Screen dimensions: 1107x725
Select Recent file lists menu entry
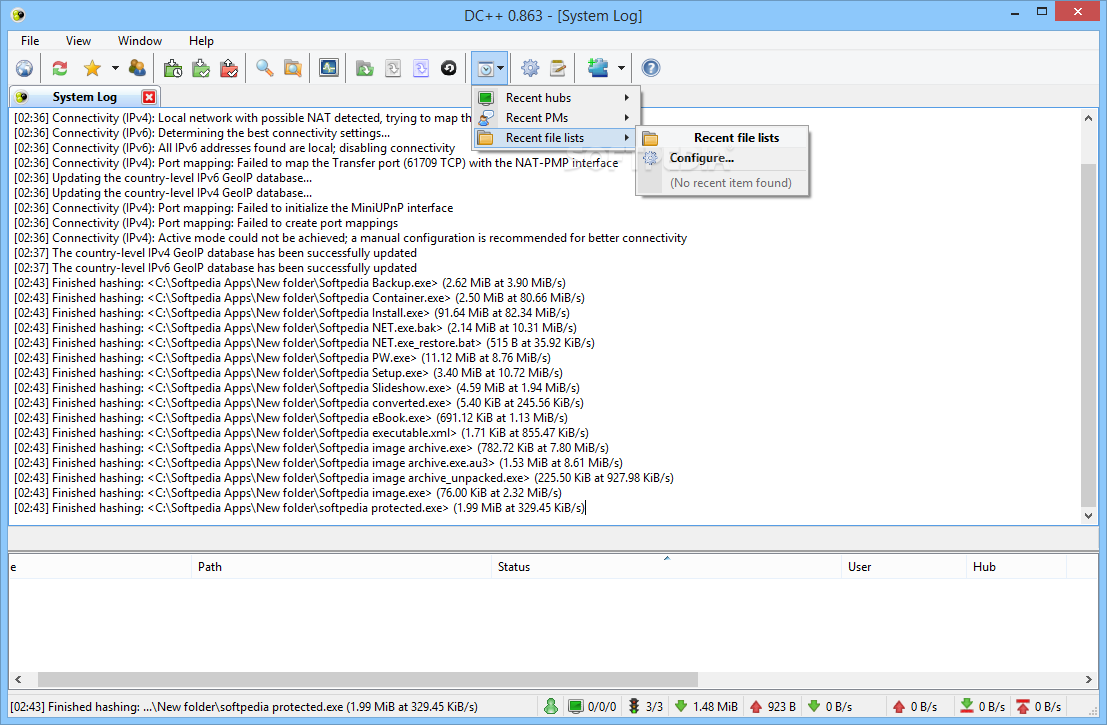[x=556, y=138]
